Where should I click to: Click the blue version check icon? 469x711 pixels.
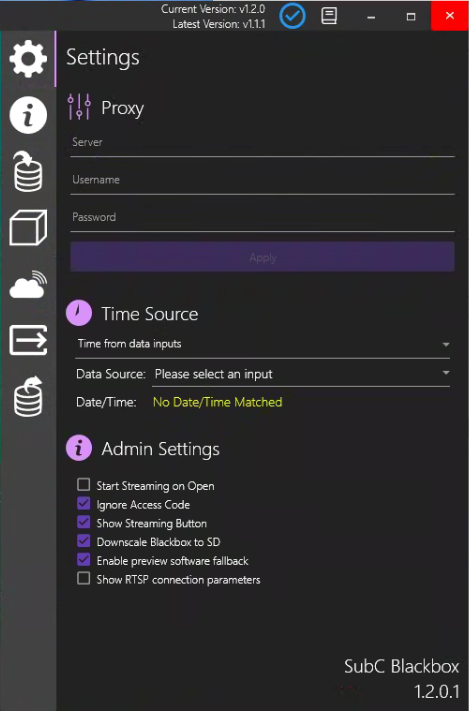coord(293,16)
